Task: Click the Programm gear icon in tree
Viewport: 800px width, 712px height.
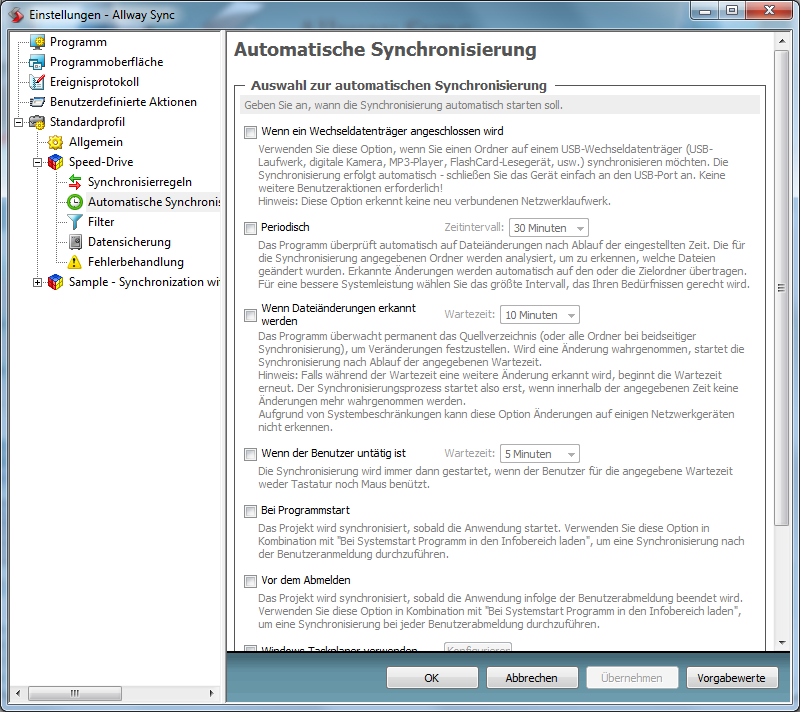Action: pos(37,42)
